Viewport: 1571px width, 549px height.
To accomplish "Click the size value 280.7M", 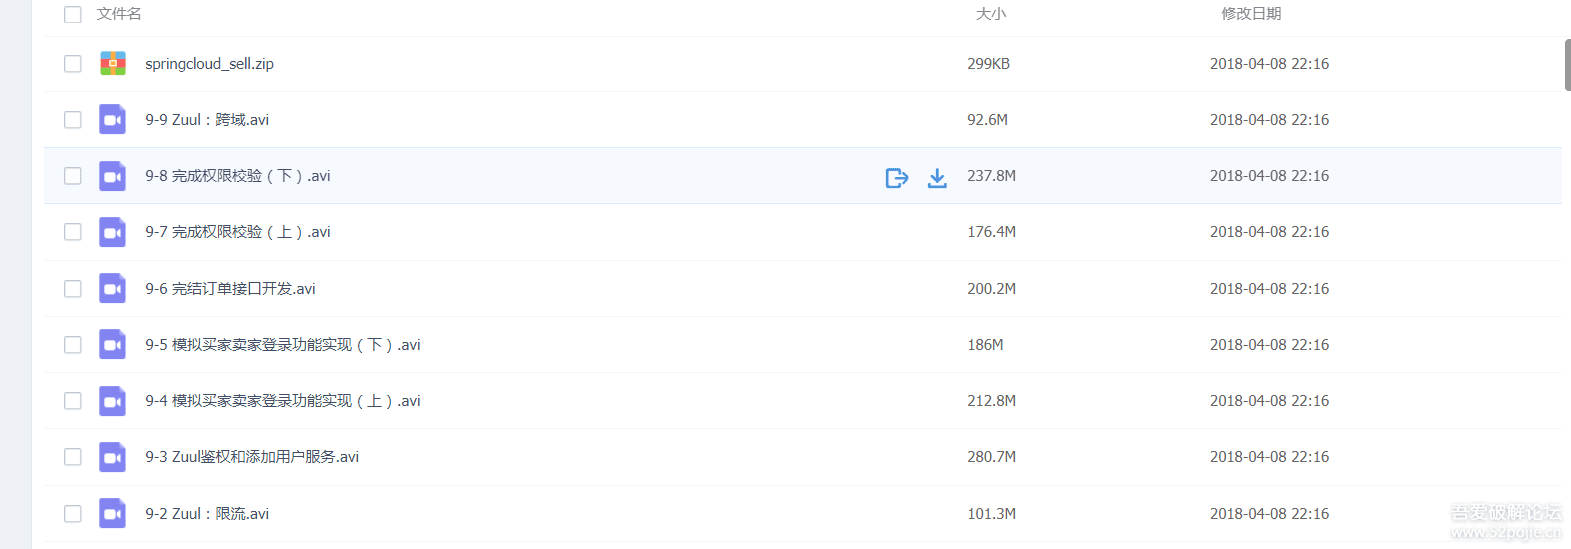I will 991,456.
